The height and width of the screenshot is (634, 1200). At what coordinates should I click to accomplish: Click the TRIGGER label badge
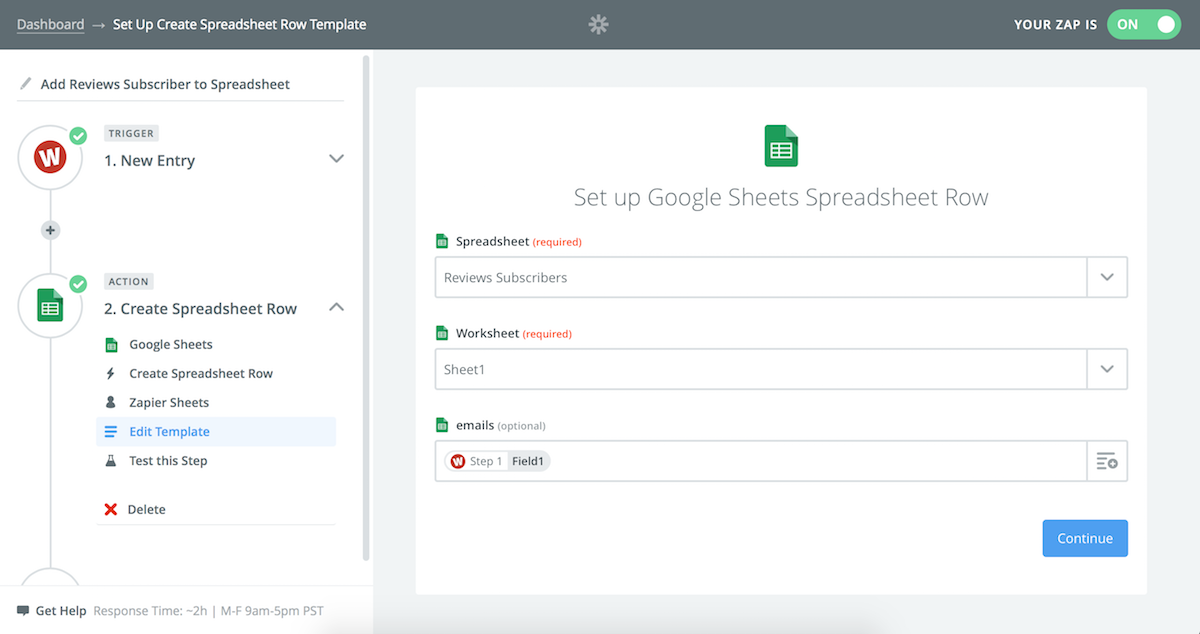pos(131,133)
